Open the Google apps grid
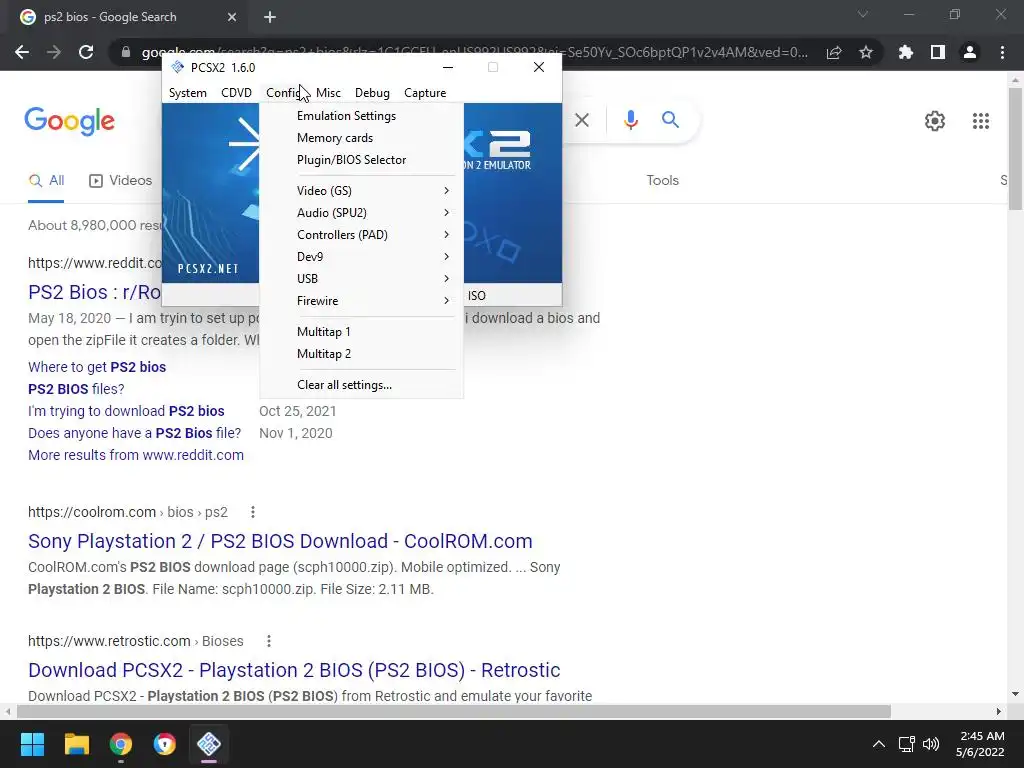Image resolution: width=1024 pixels, height=768 pixels. coord(981,121)
